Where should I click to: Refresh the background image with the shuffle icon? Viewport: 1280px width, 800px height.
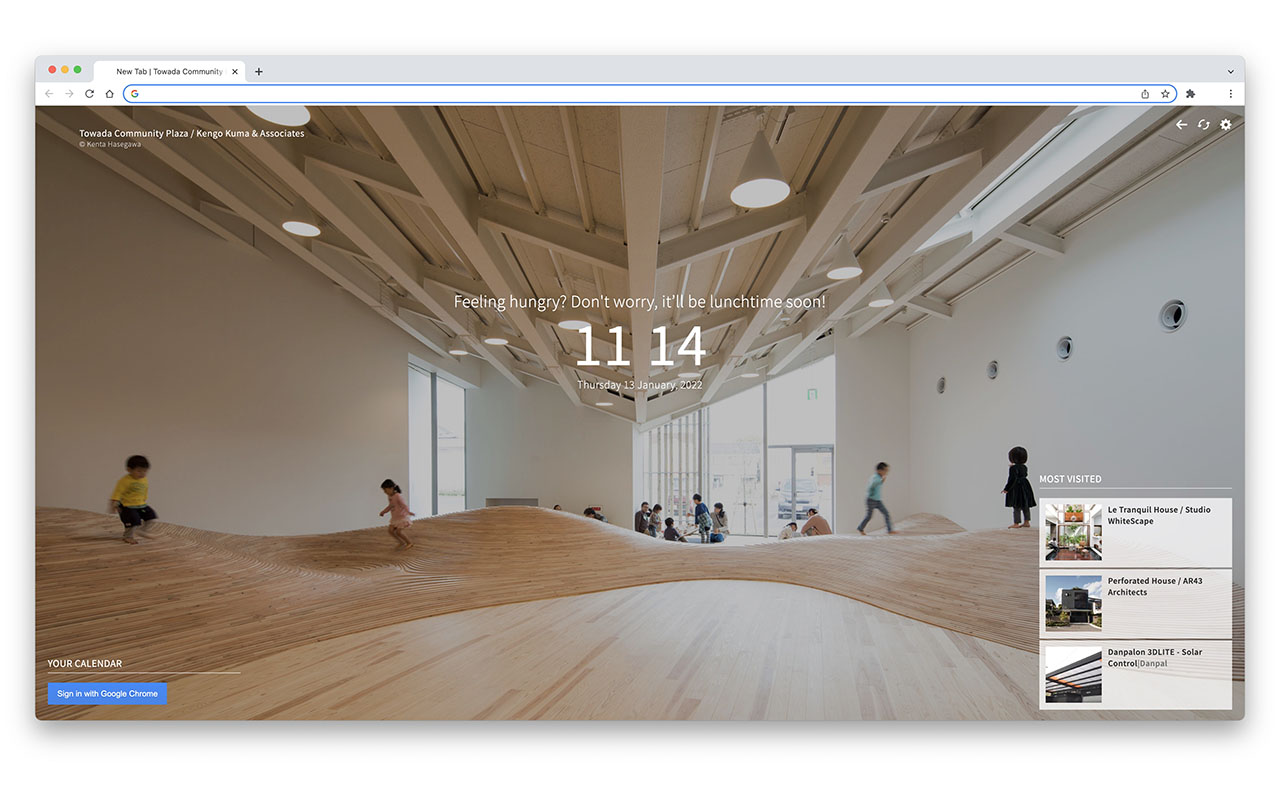click(x=1203, y=124)
